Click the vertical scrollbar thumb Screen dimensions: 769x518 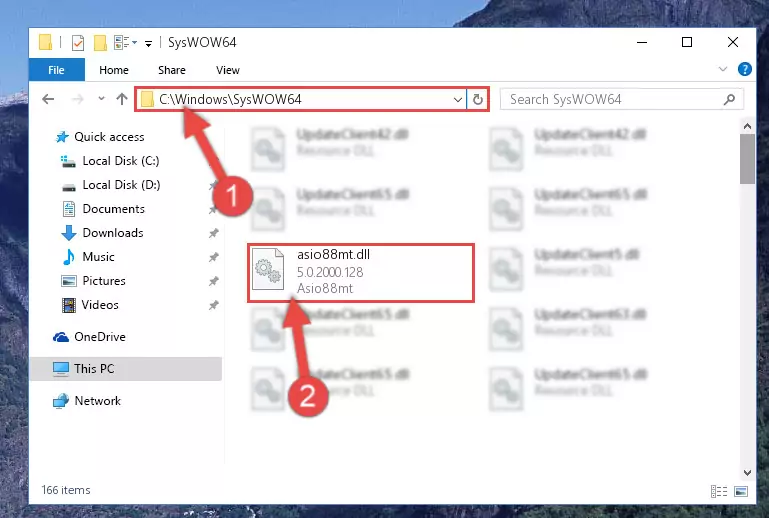[747, 159]
